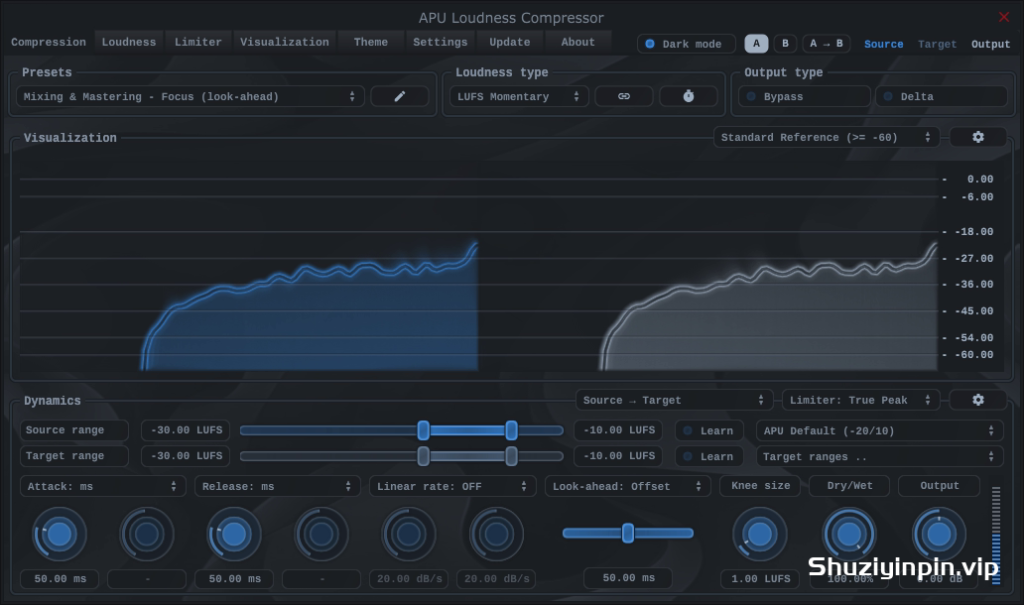Click the Knee size 1.00 LUFS field

click(760, 578)
